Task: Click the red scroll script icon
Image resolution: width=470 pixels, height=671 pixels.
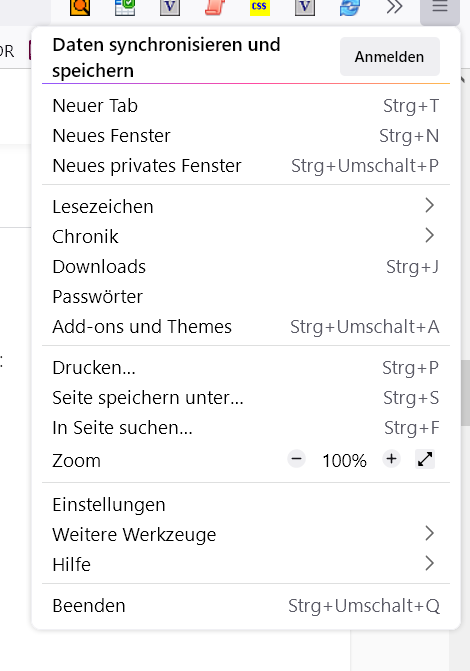Action: [x=215, y=7]
